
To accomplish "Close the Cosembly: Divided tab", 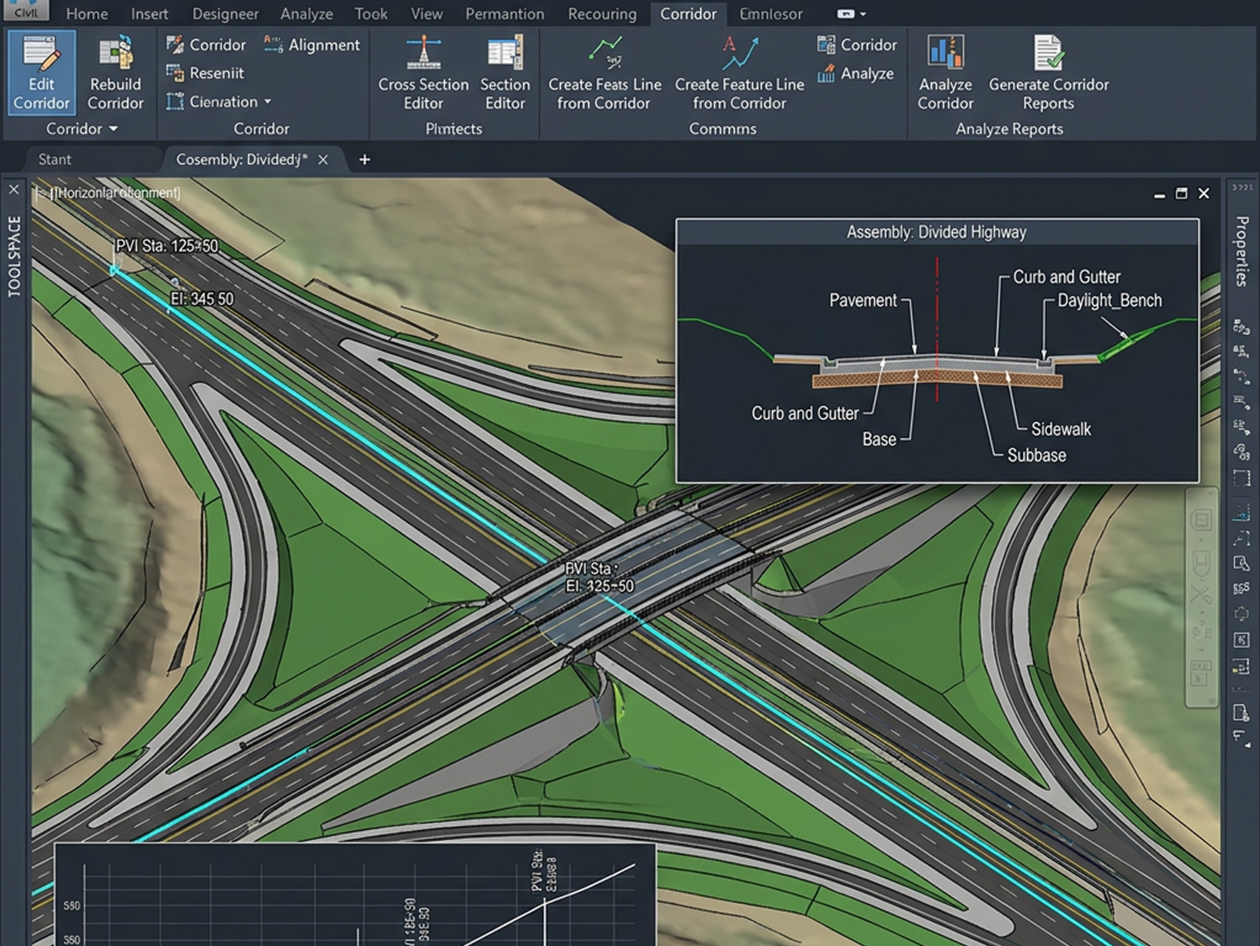I will tap(323, 159).
